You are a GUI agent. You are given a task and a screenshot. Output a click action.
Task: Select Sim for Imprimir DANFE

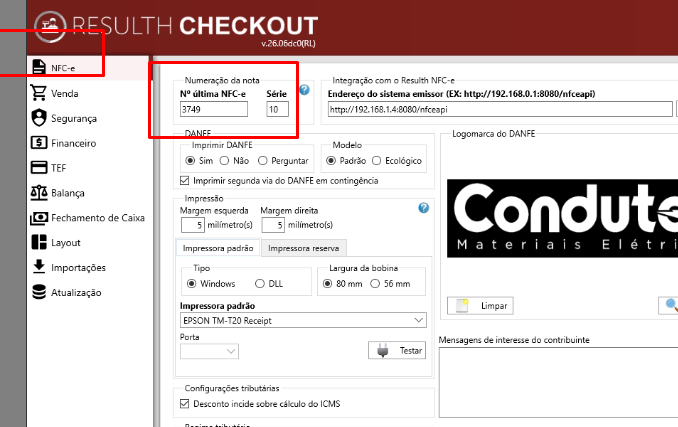190,160
